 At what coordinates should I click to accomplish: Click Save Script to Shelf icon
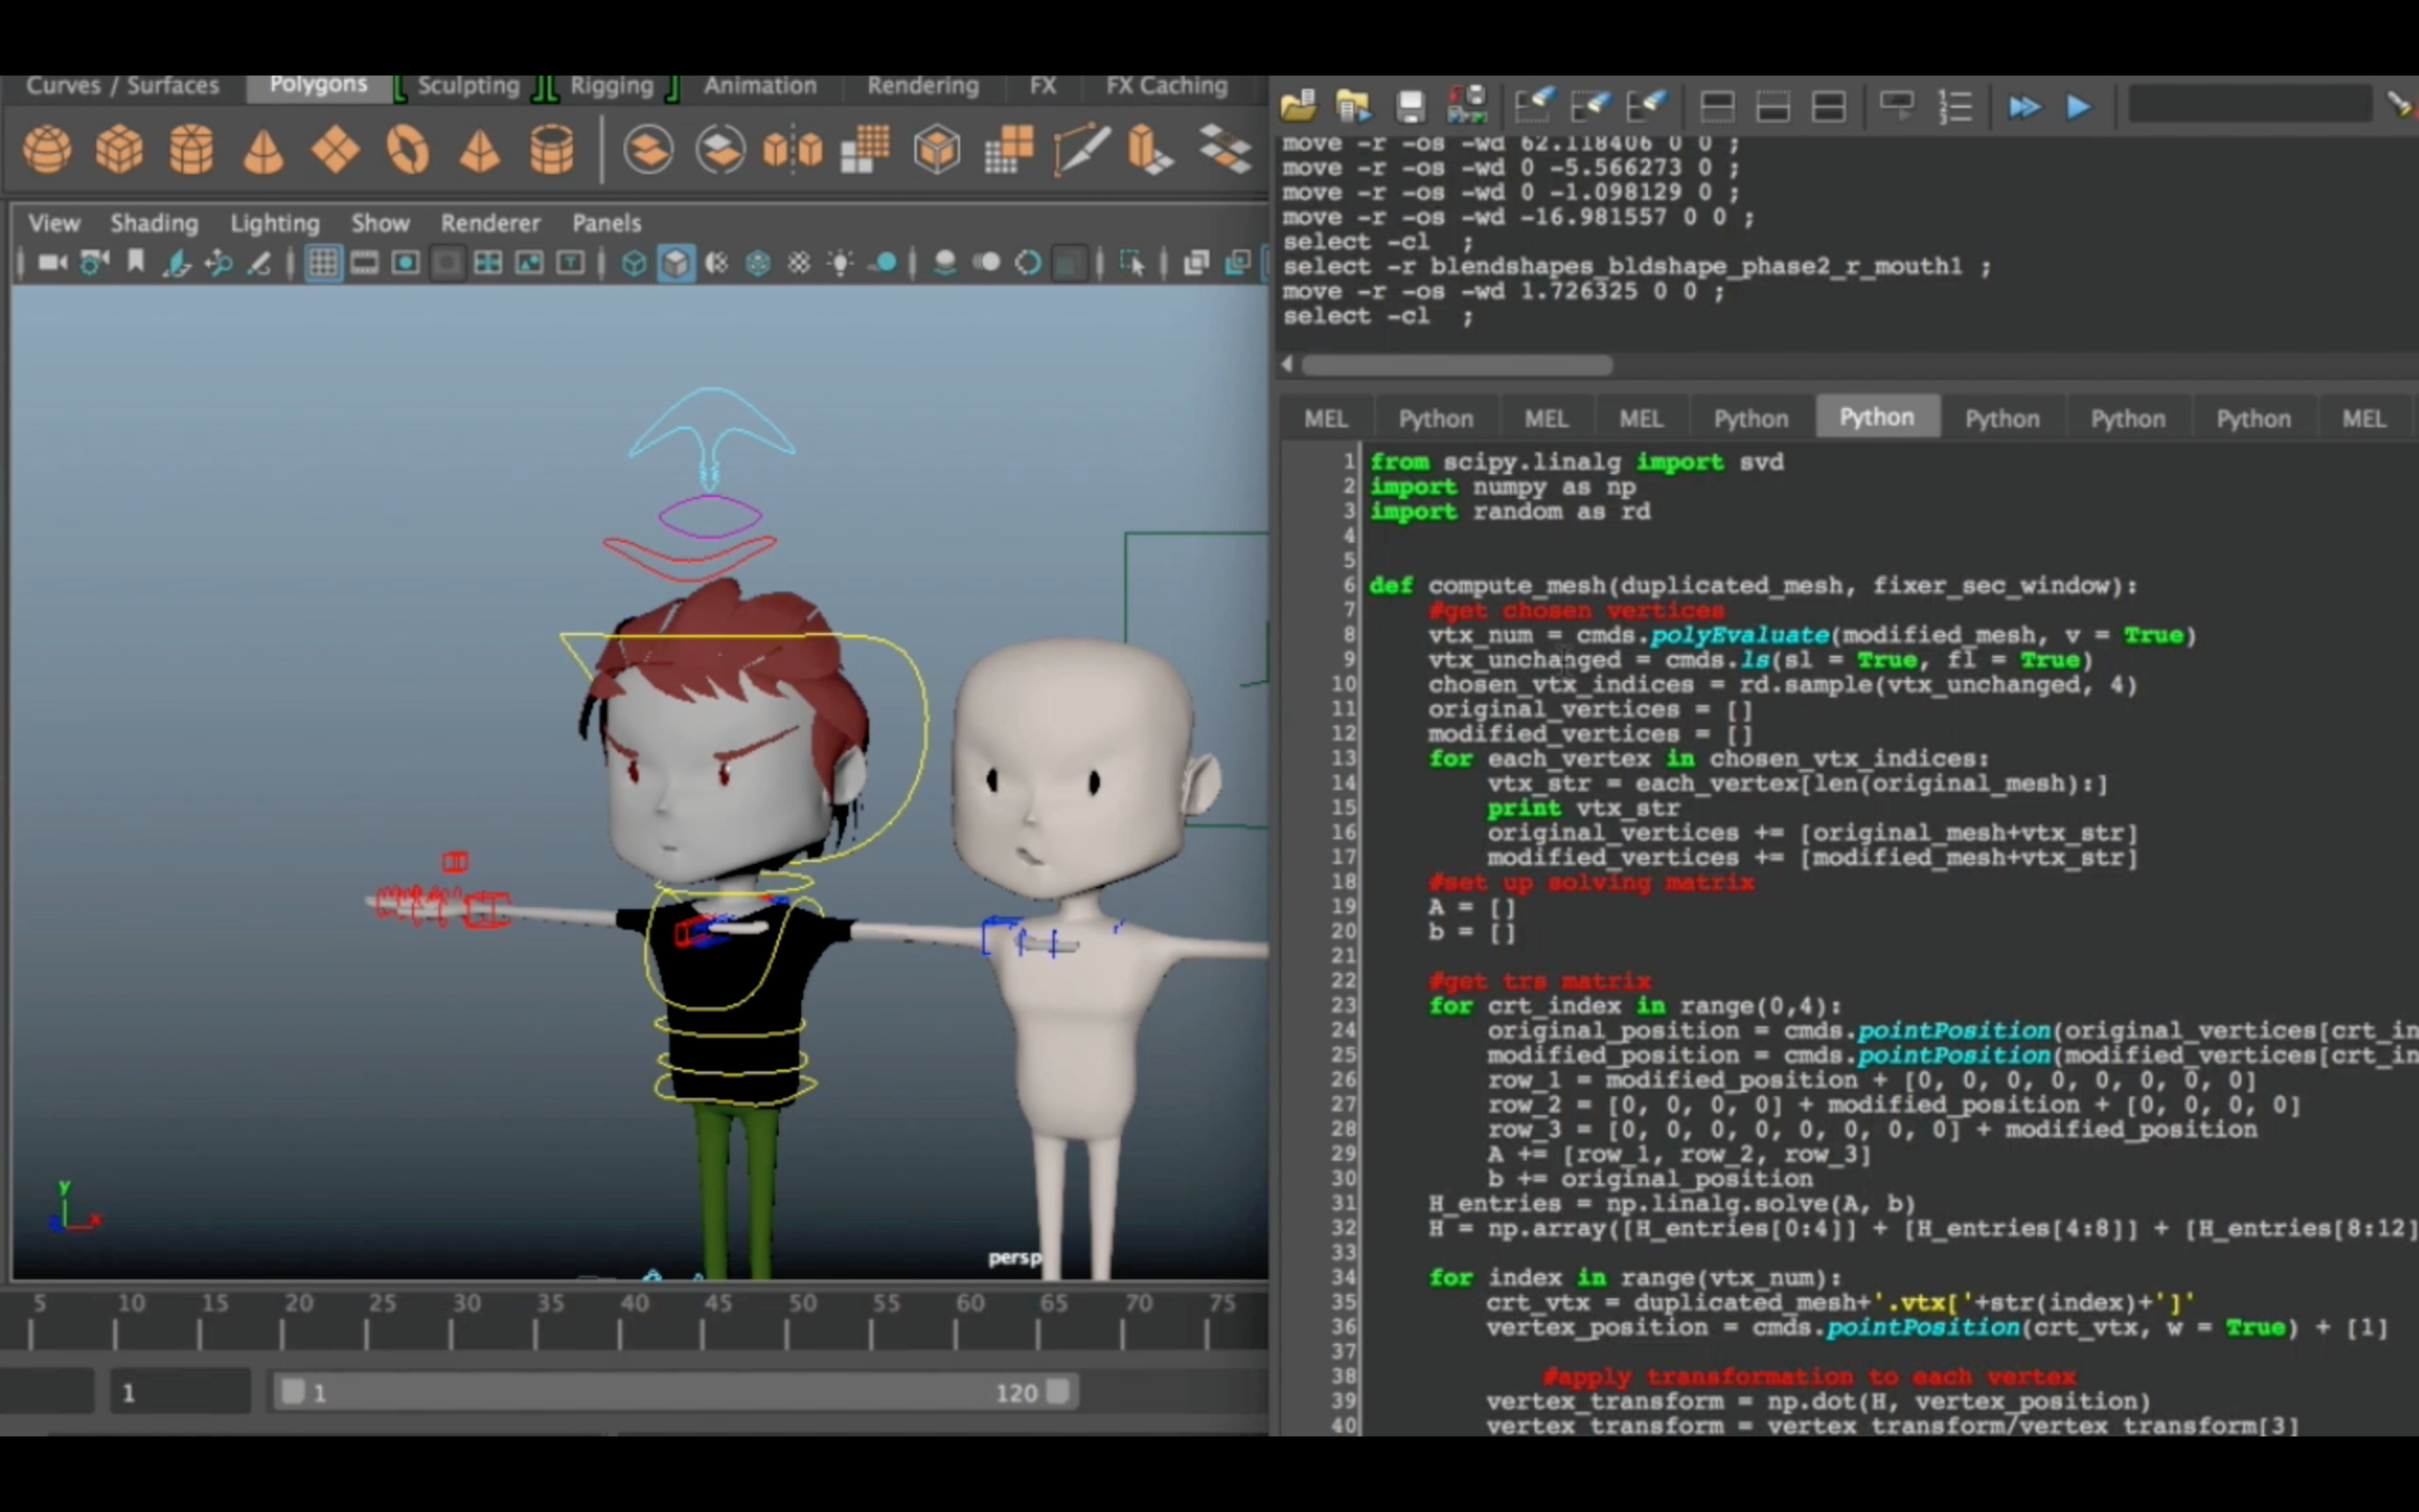click(x=1467, y=106)
